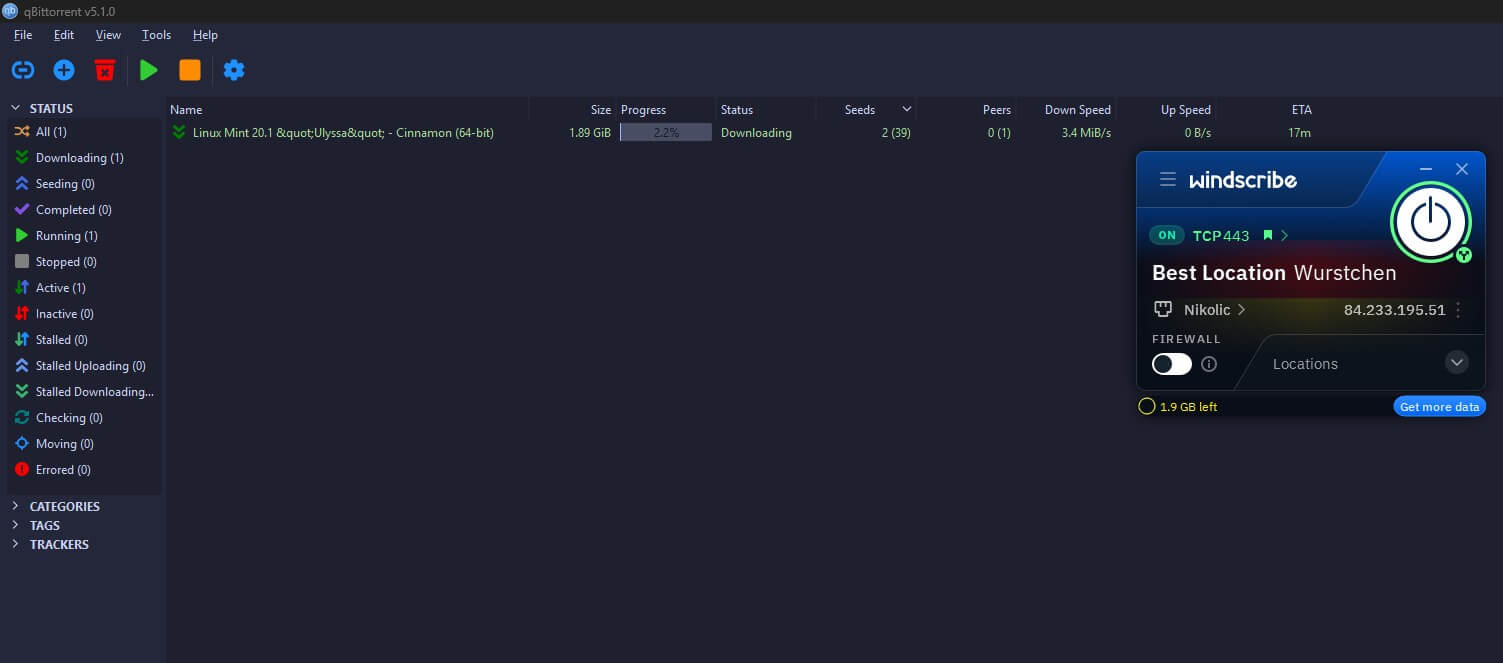Click the green Start torrent icon
The image size is (1503, 663).
click(149, 70)
